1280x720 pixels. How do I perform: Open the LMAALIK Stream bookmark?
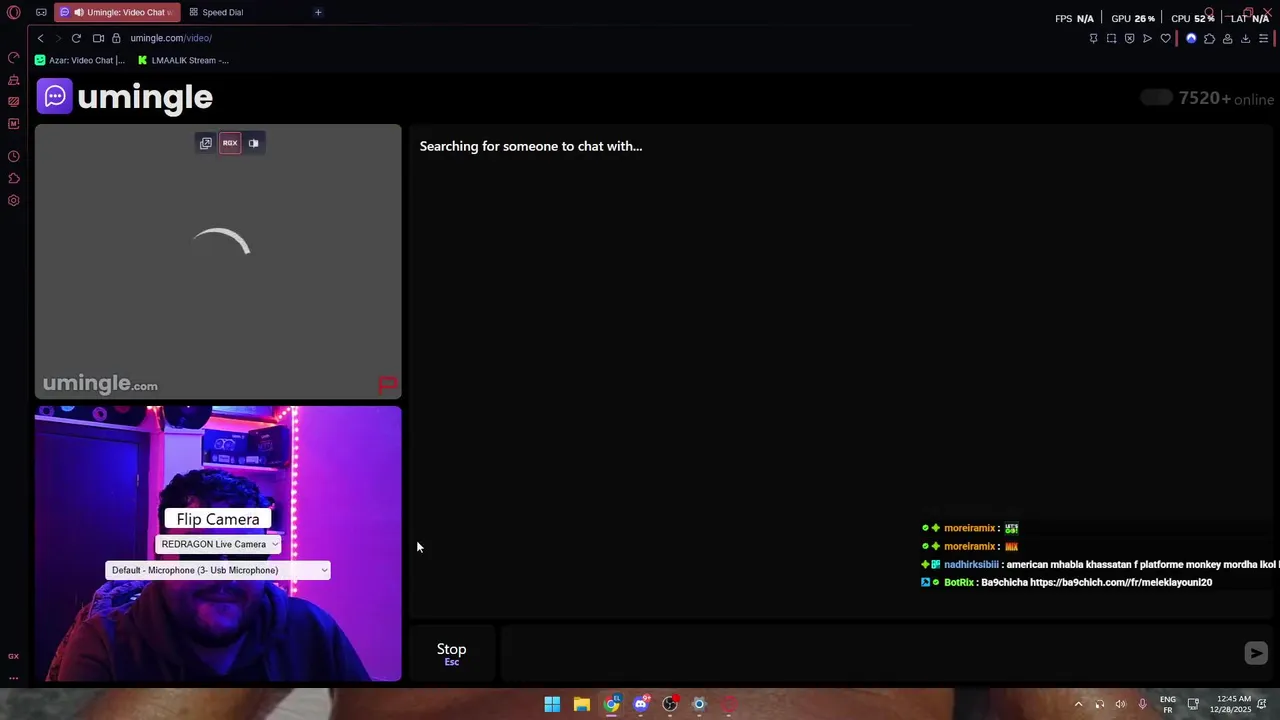[184, 60]
